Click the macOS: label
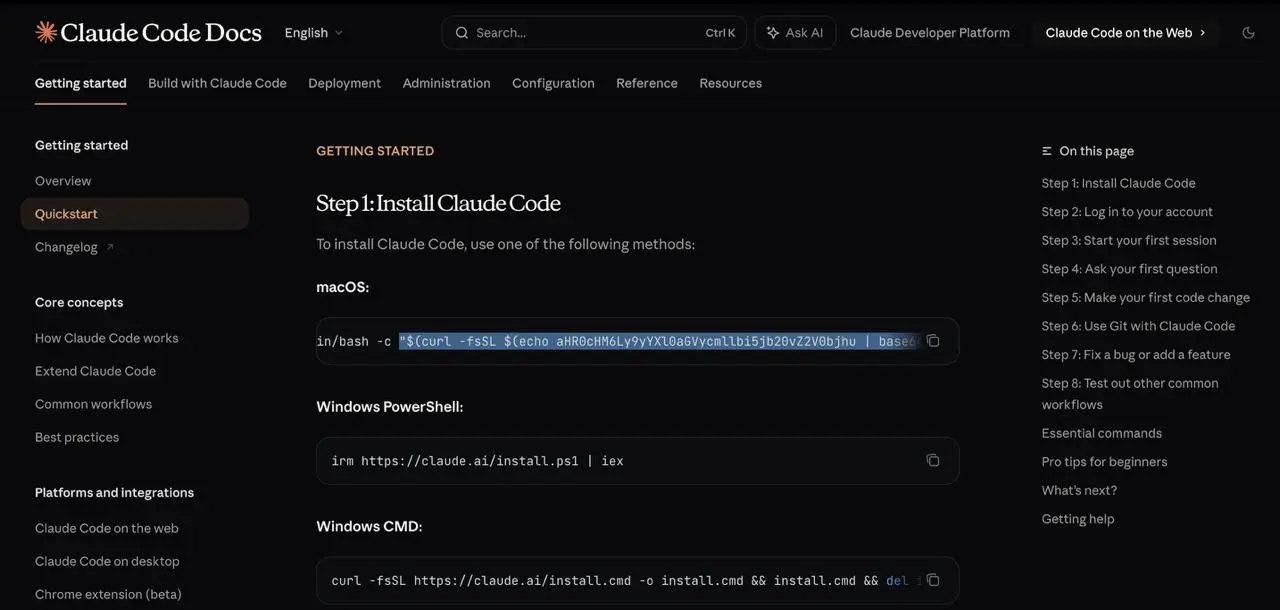 342,287
